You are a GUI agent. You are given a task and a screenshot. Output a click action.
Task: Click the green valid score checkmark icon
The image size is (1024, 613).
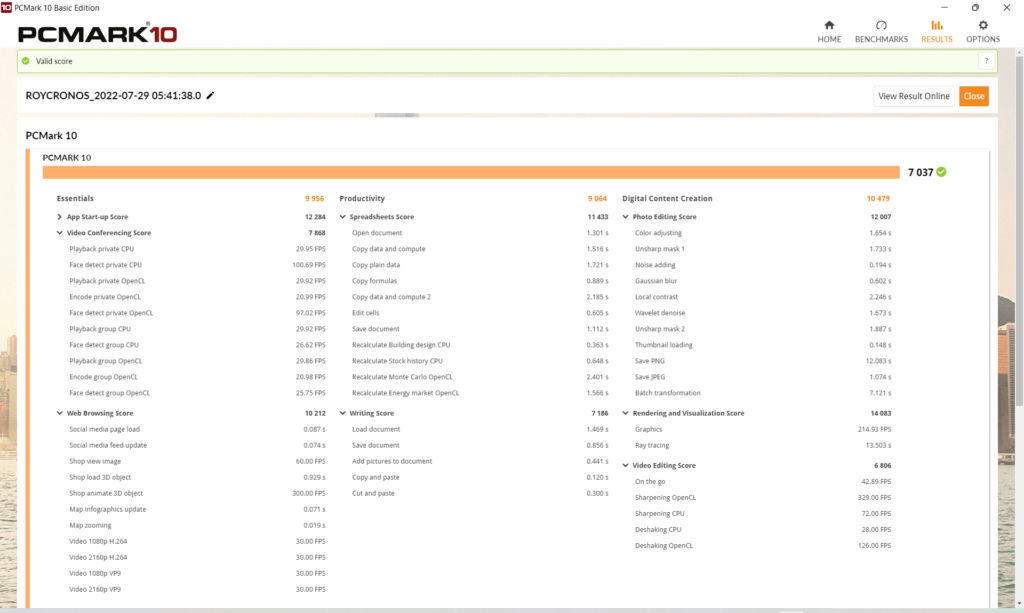(25, 61)
